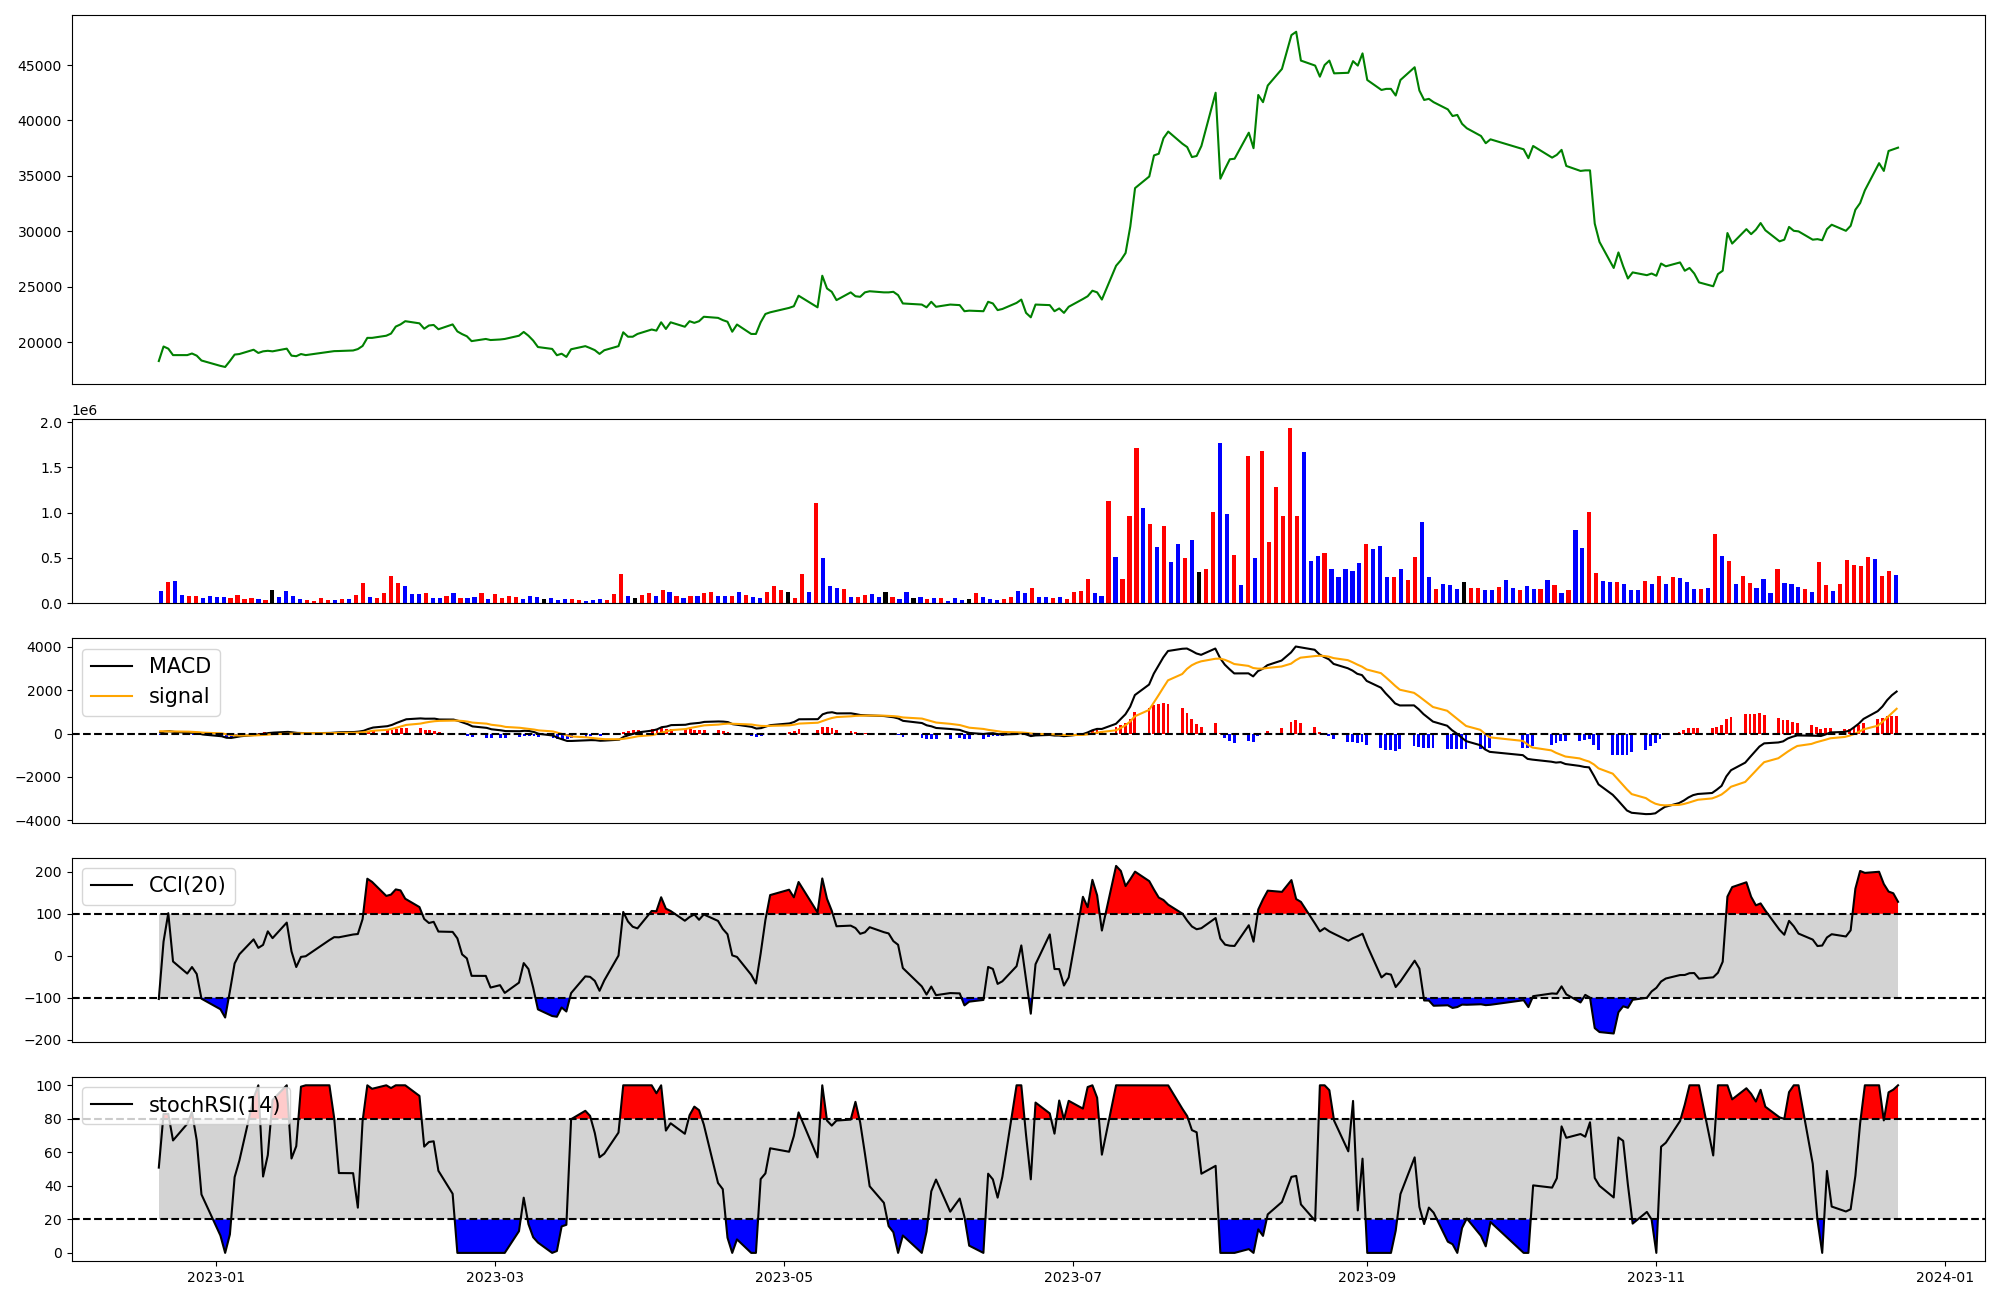Click the −4000 tick on MACD axis
2000x1300 pixels.
pyautogui.click(x=37, y=821)
